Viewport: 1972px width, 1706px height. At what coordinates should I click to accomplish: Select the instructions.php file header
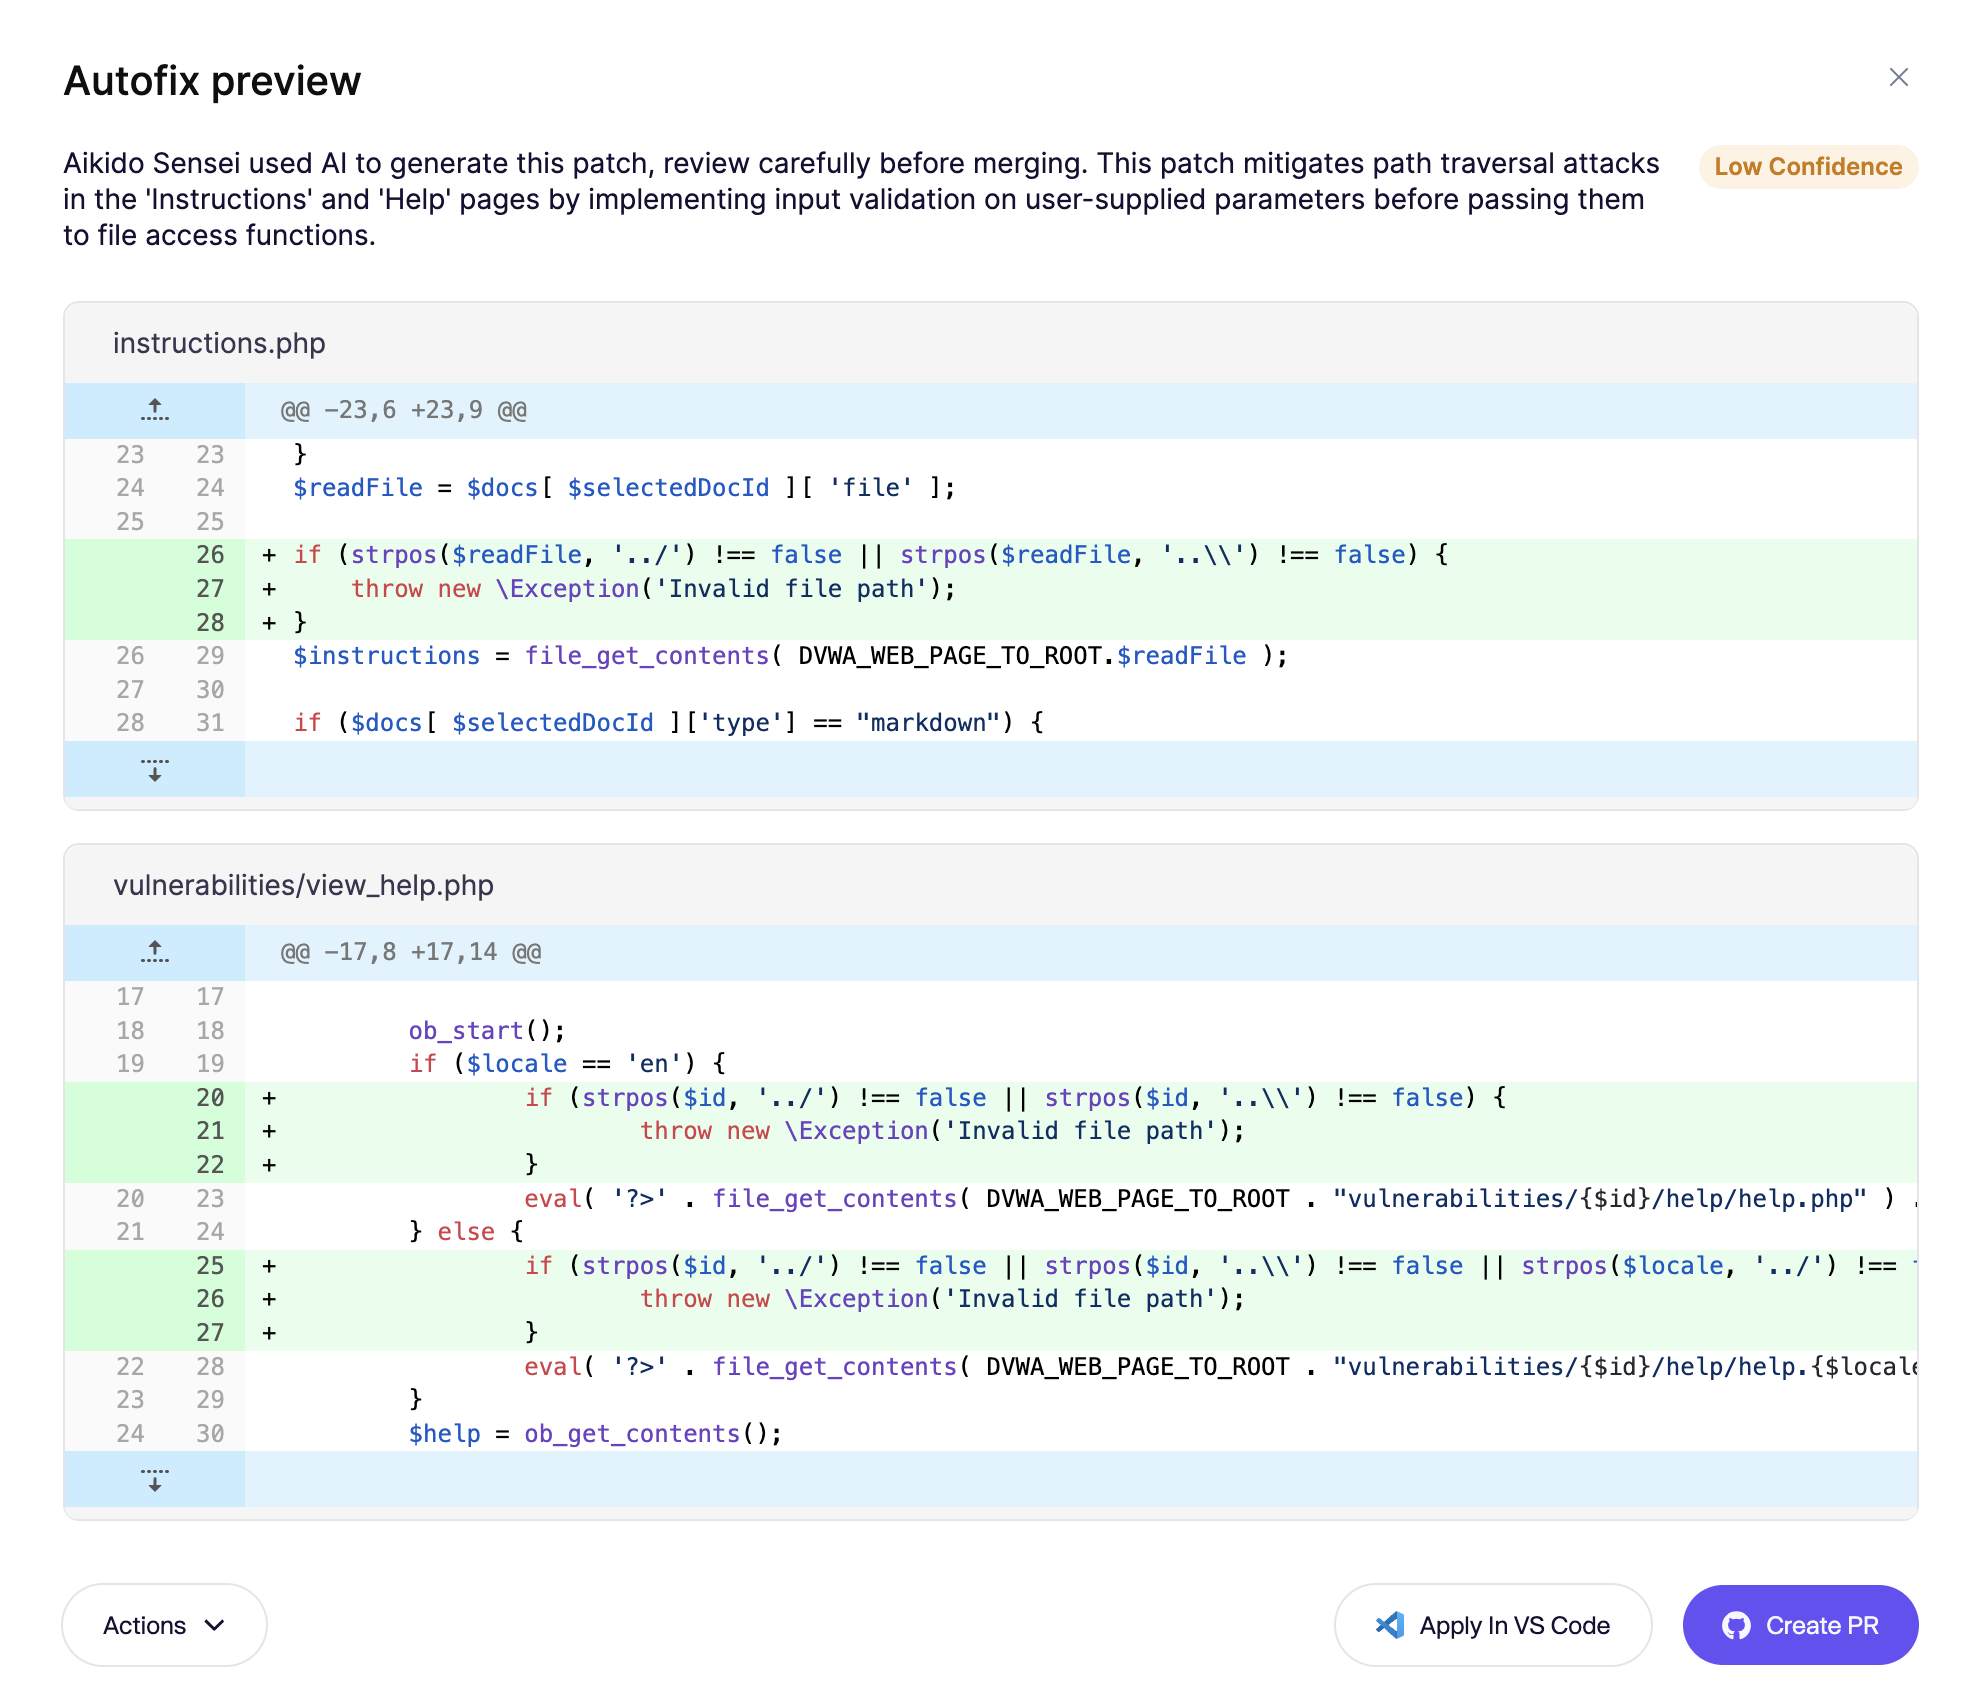(x=990, y=343)
